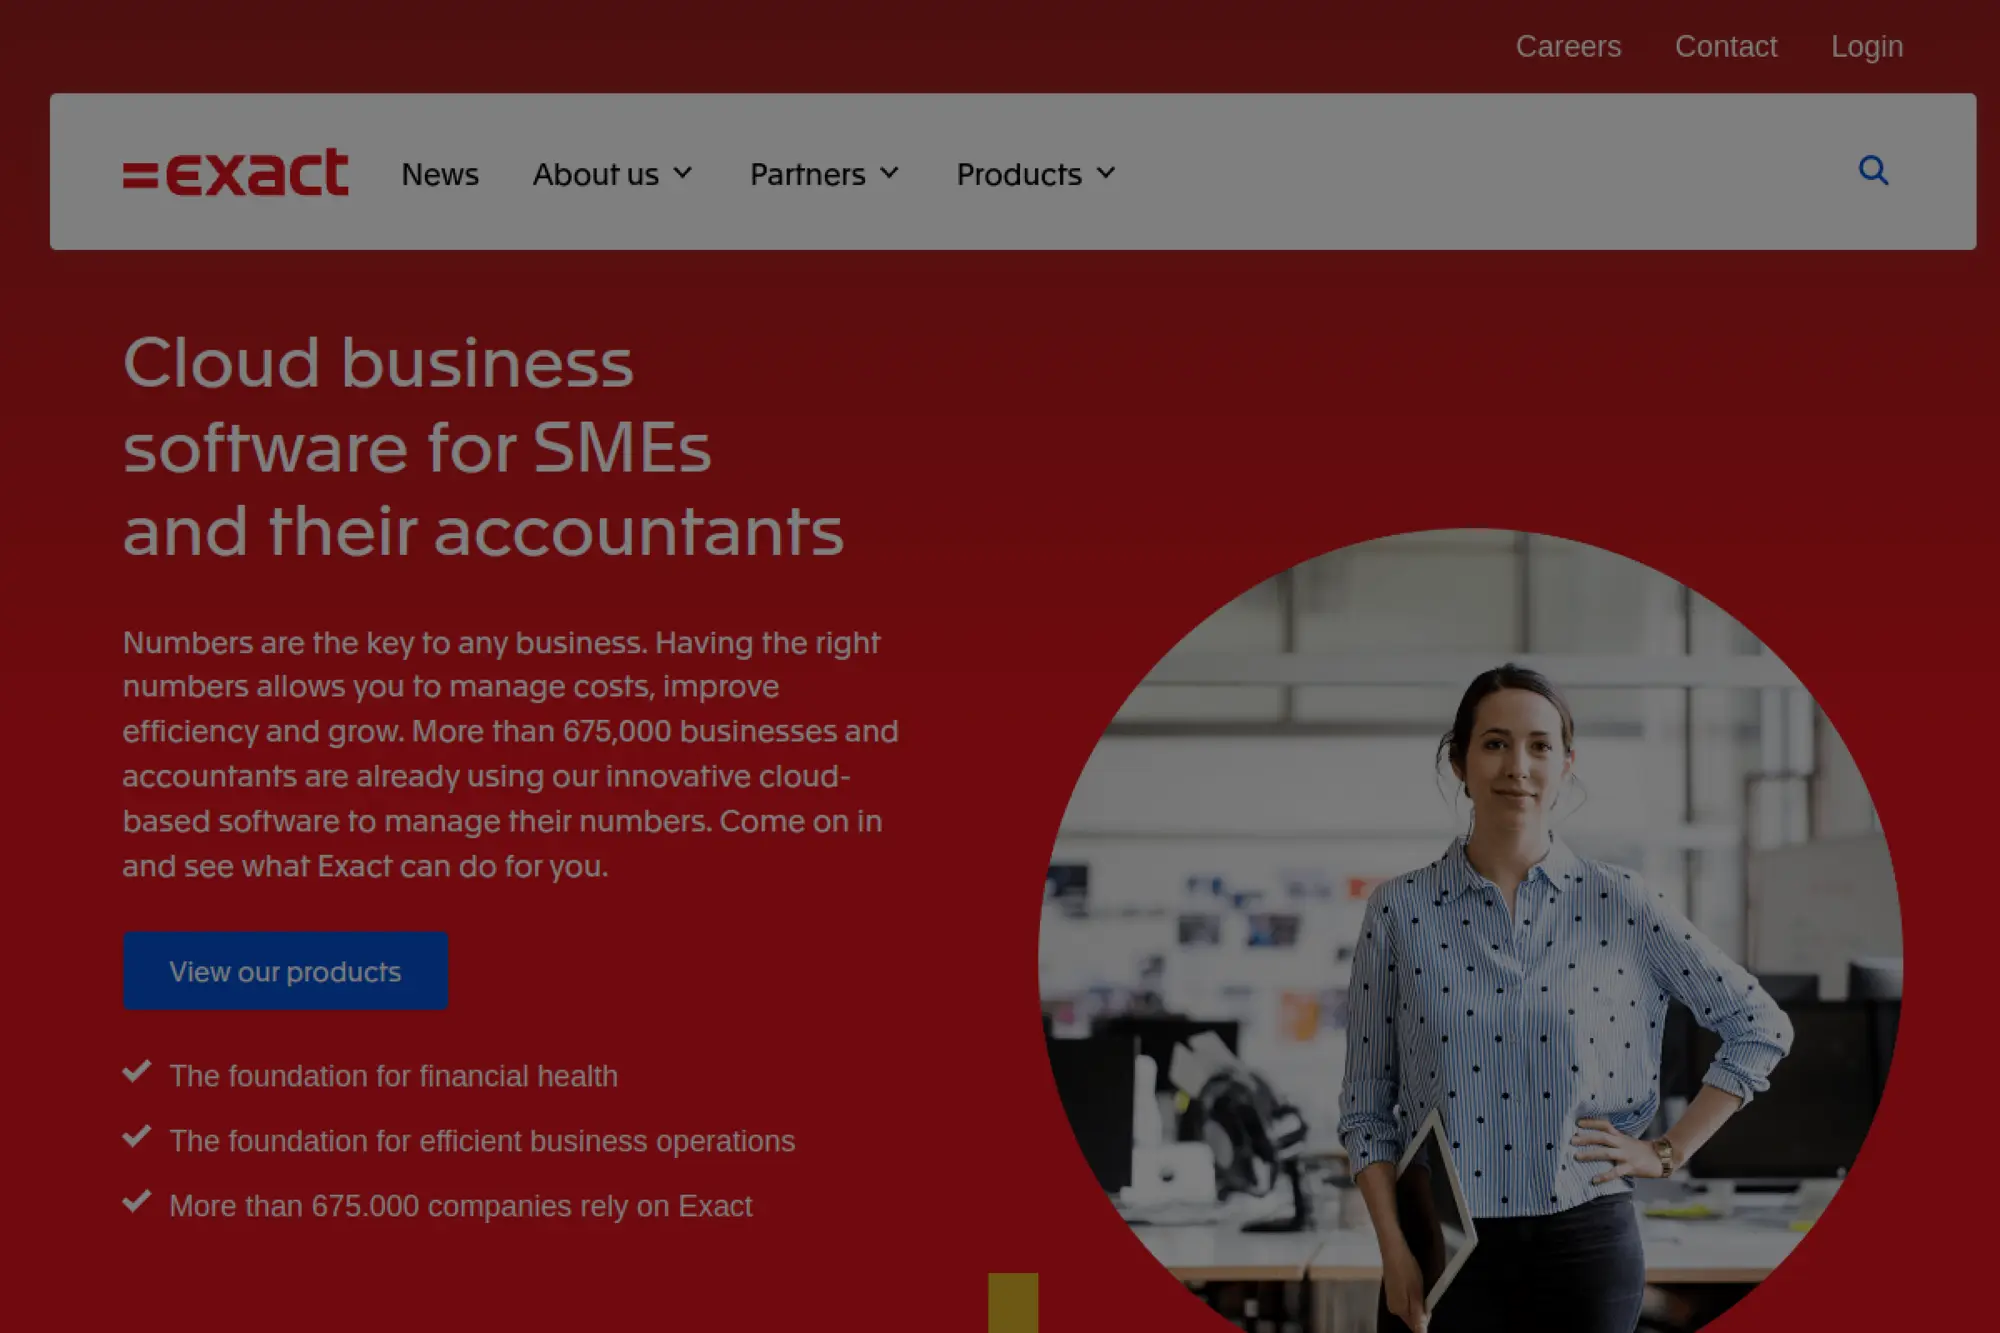The height and width of the screenshot is (1333, 2000).
Task: Open the Products menu
Action: 1018,174
